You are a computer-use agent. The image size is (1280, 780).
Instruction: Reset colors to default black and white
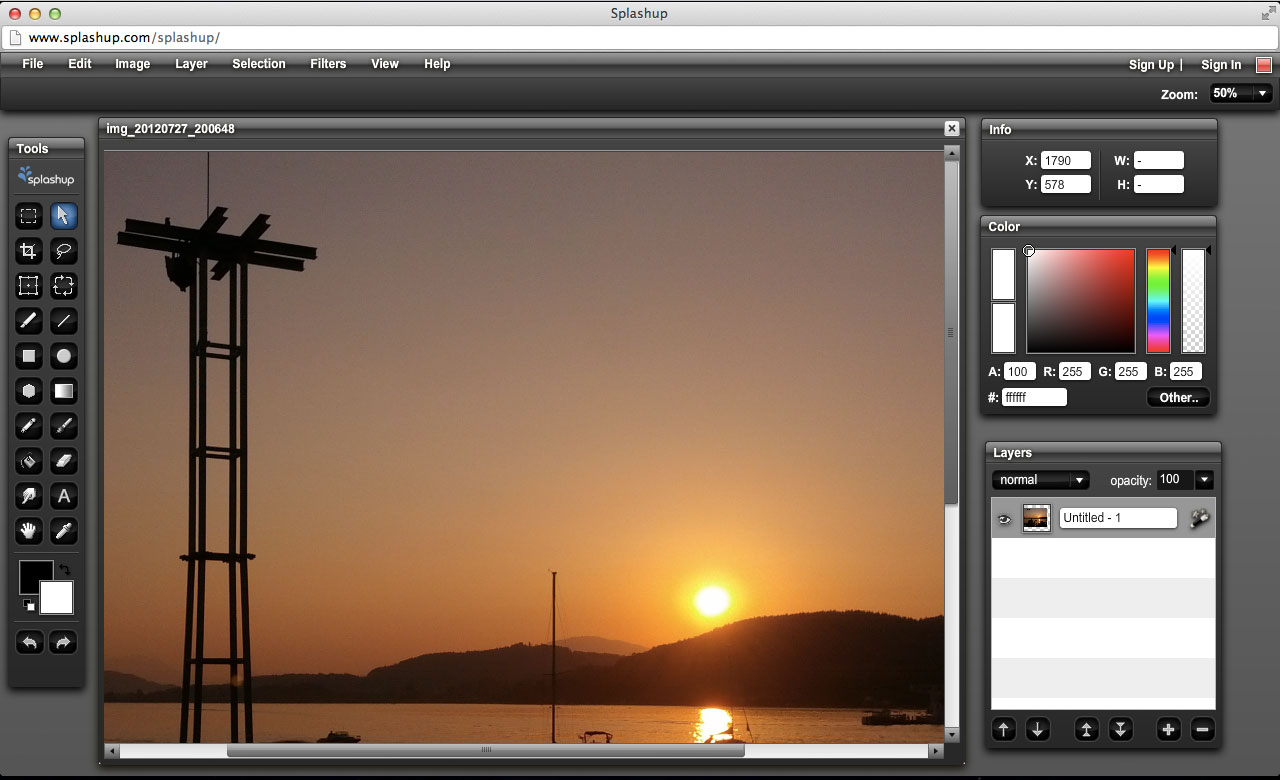pyautogui.click(x=28, y=605)
